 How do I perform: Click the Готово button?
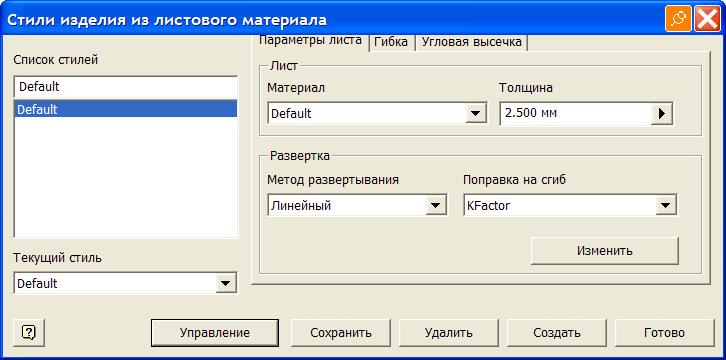click(664, 333)
